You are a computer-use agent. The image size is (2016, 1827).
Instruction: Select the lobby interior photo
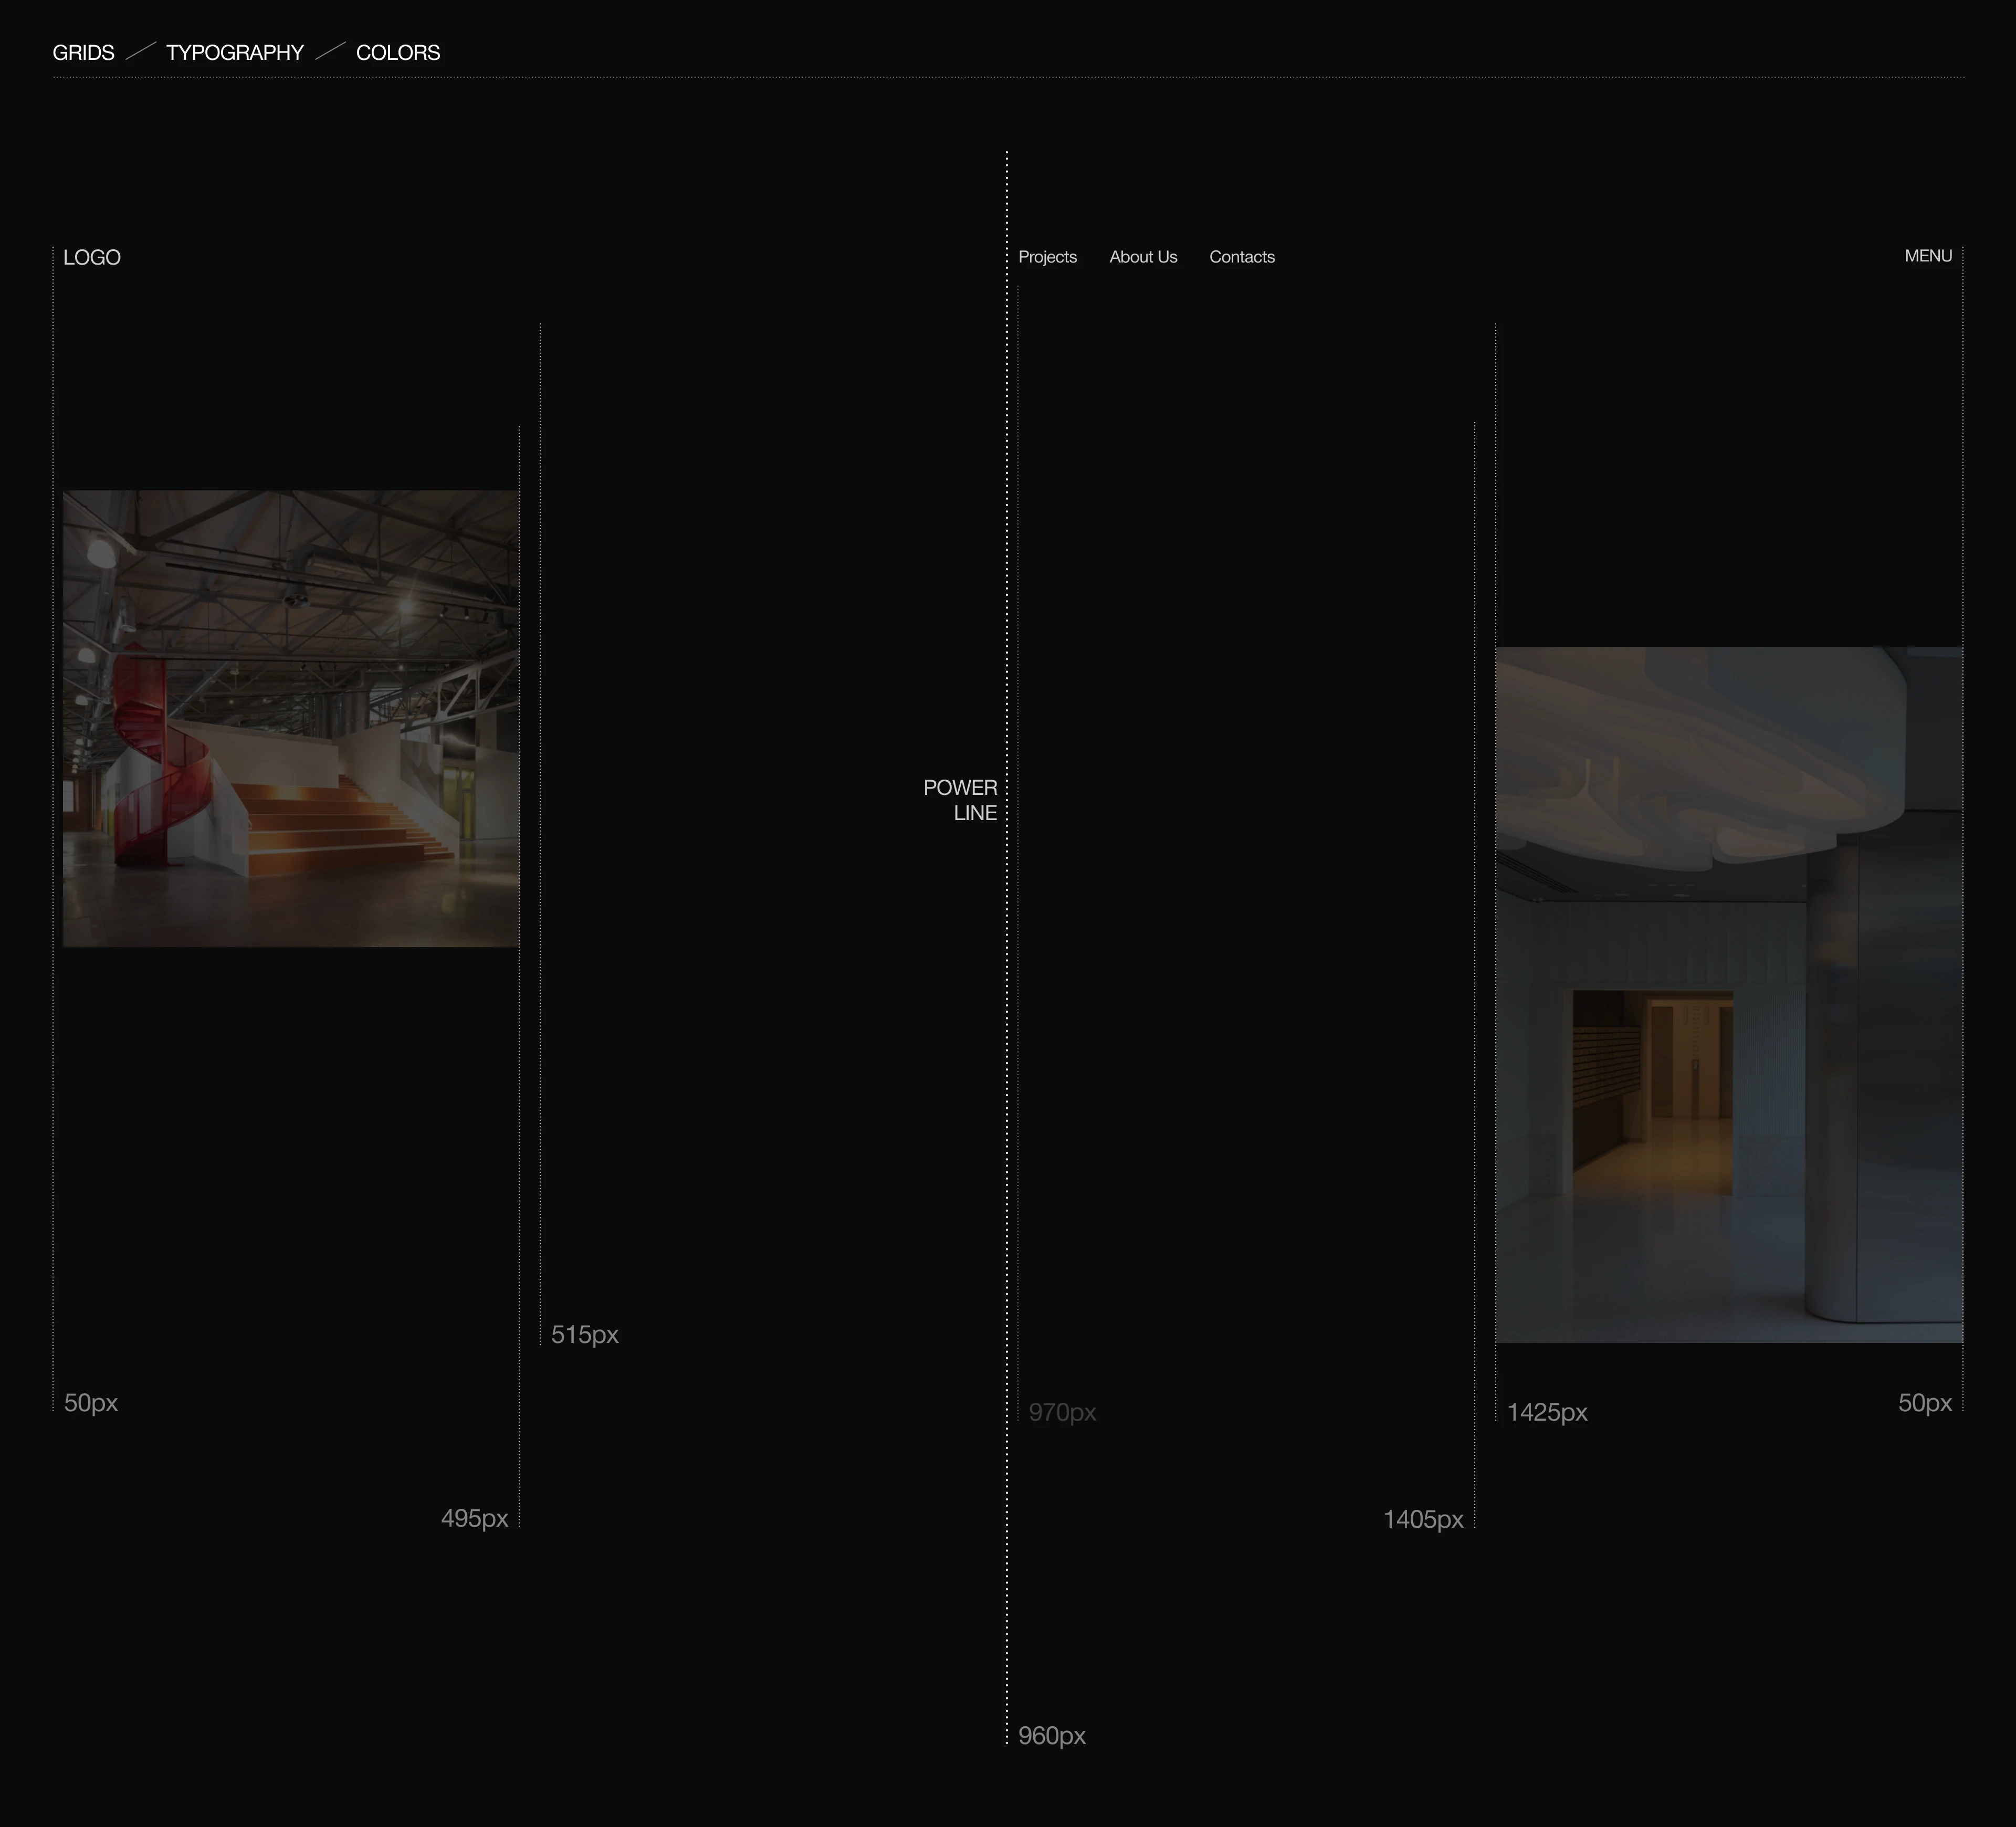(1729, 995)
